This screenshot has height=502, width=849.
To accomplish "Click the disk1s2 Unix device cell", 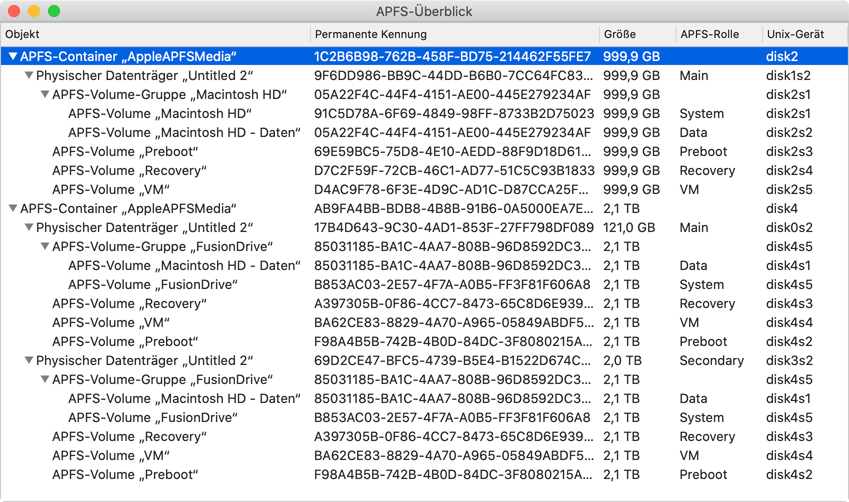I will (x=788, y=75).
